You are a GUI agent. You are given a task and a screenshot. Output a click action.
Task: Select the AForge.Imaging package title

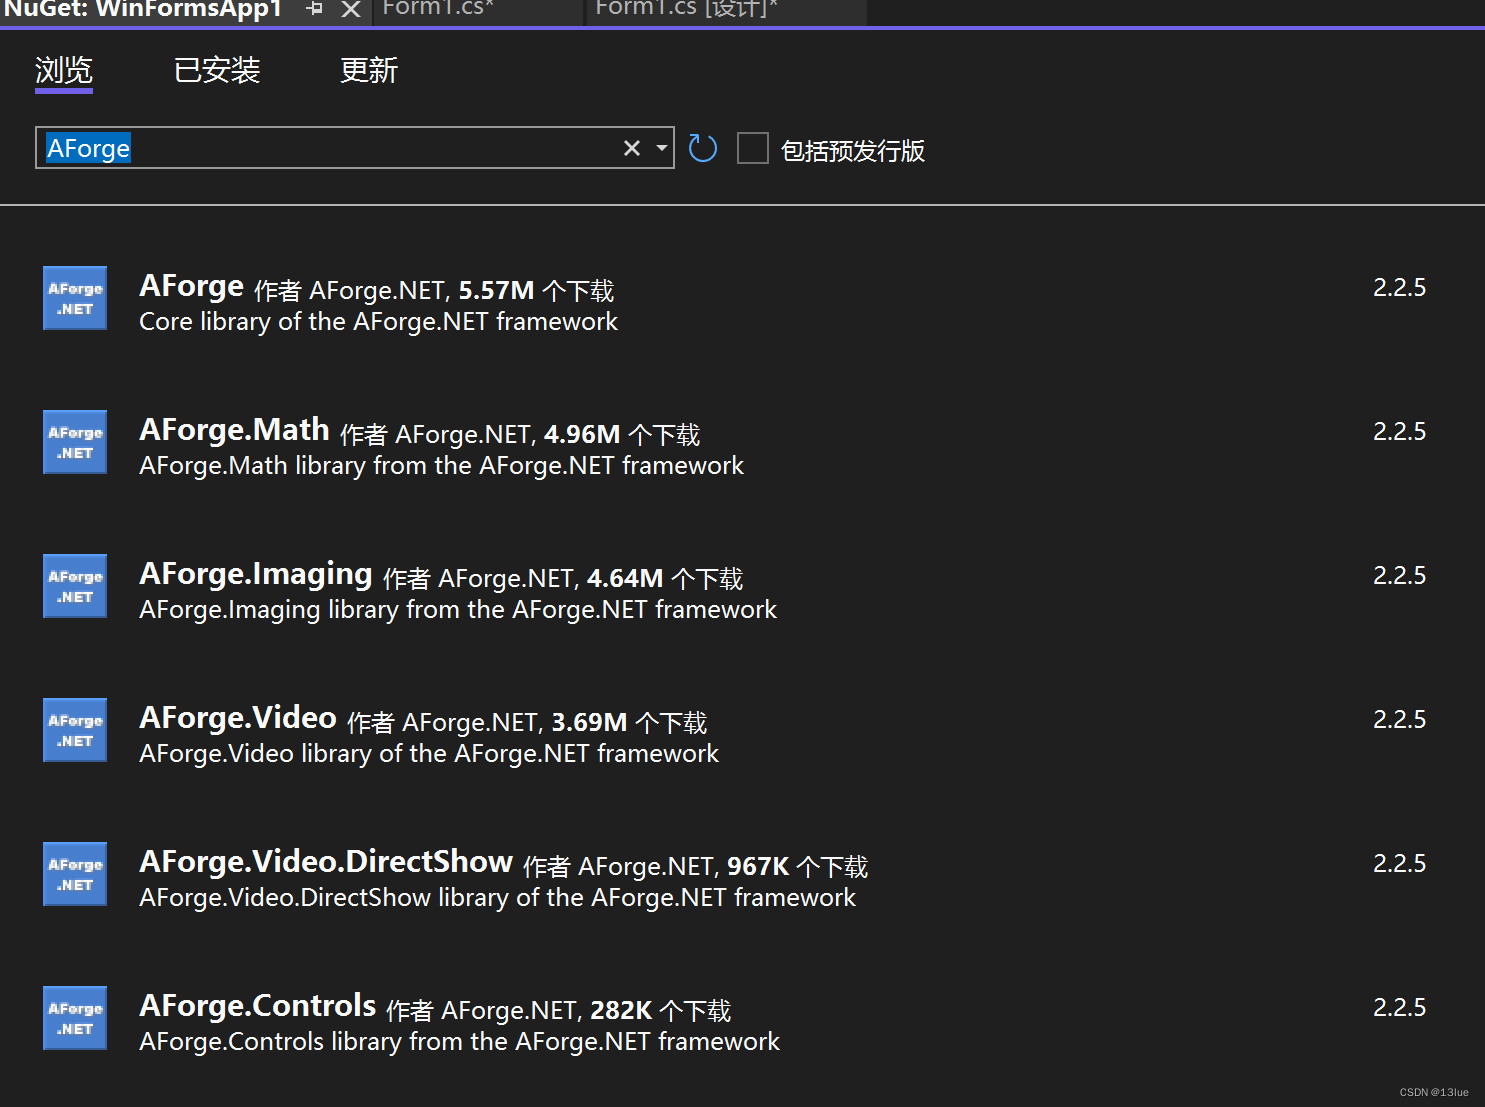pyautogui.click(x=256, y=574)
